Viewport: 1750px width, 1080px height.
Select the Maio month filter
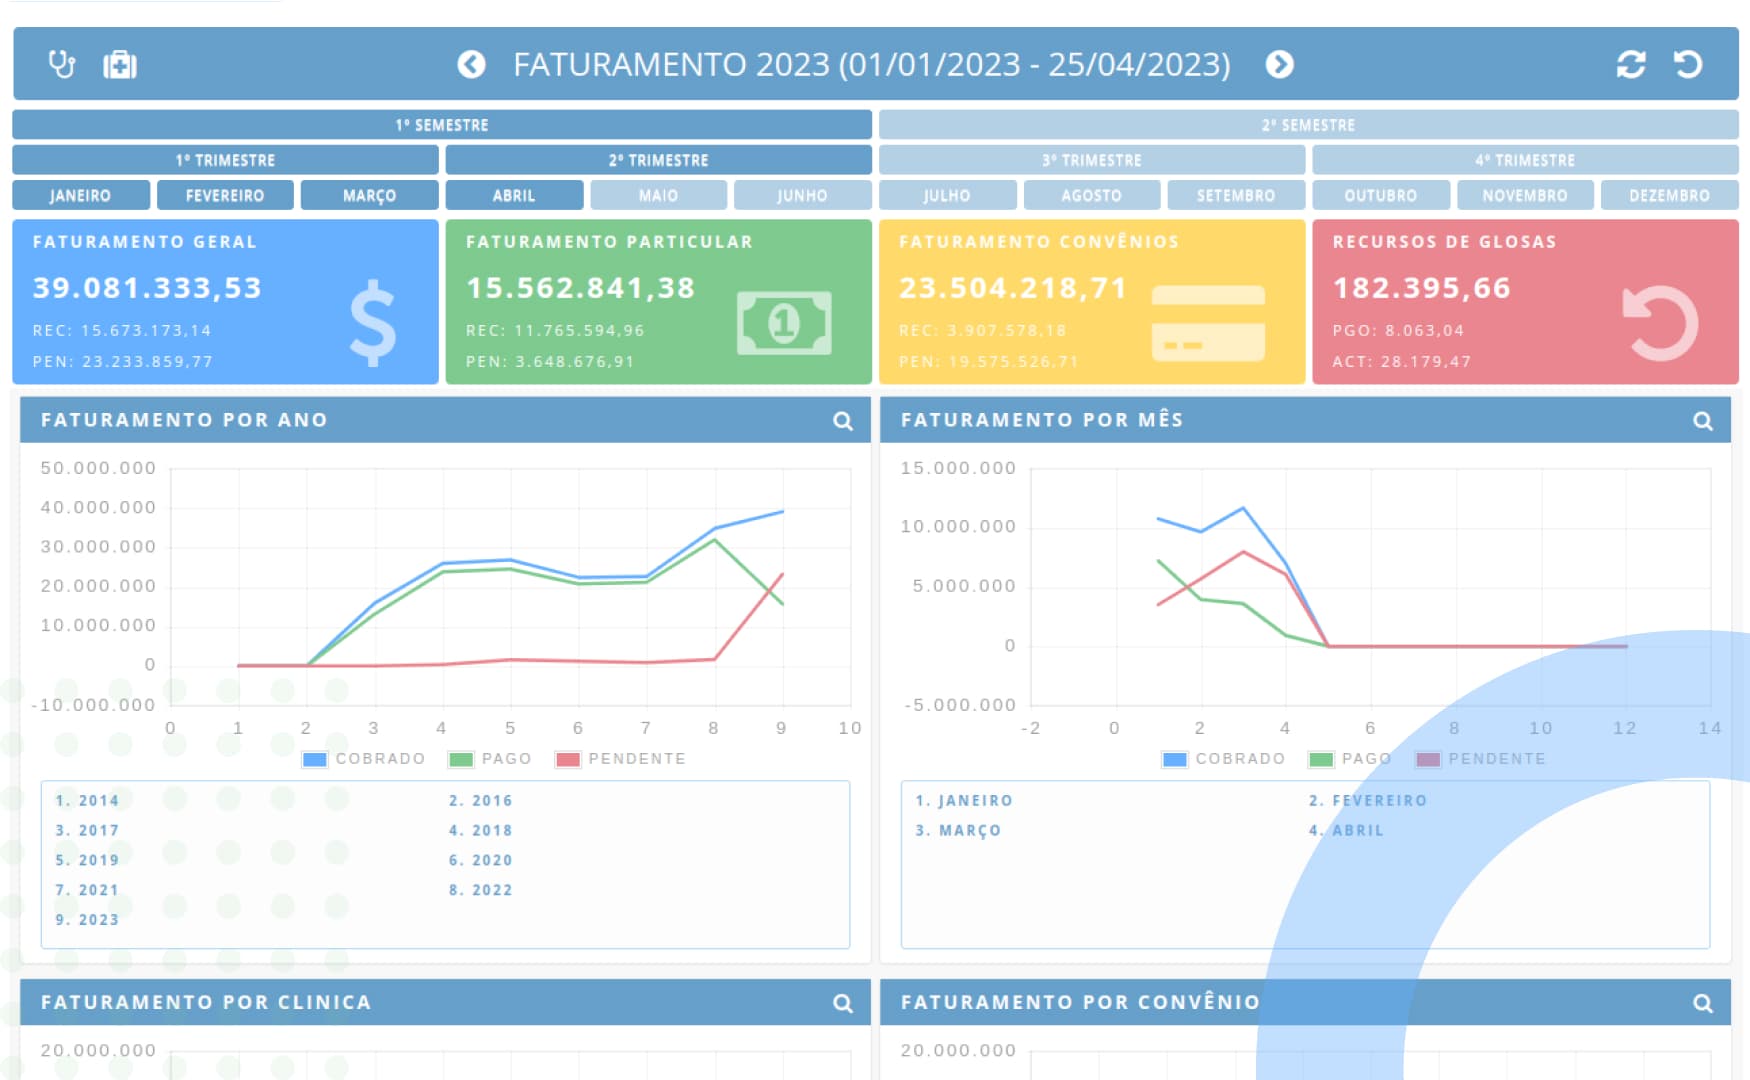click(x=659, y=195)
